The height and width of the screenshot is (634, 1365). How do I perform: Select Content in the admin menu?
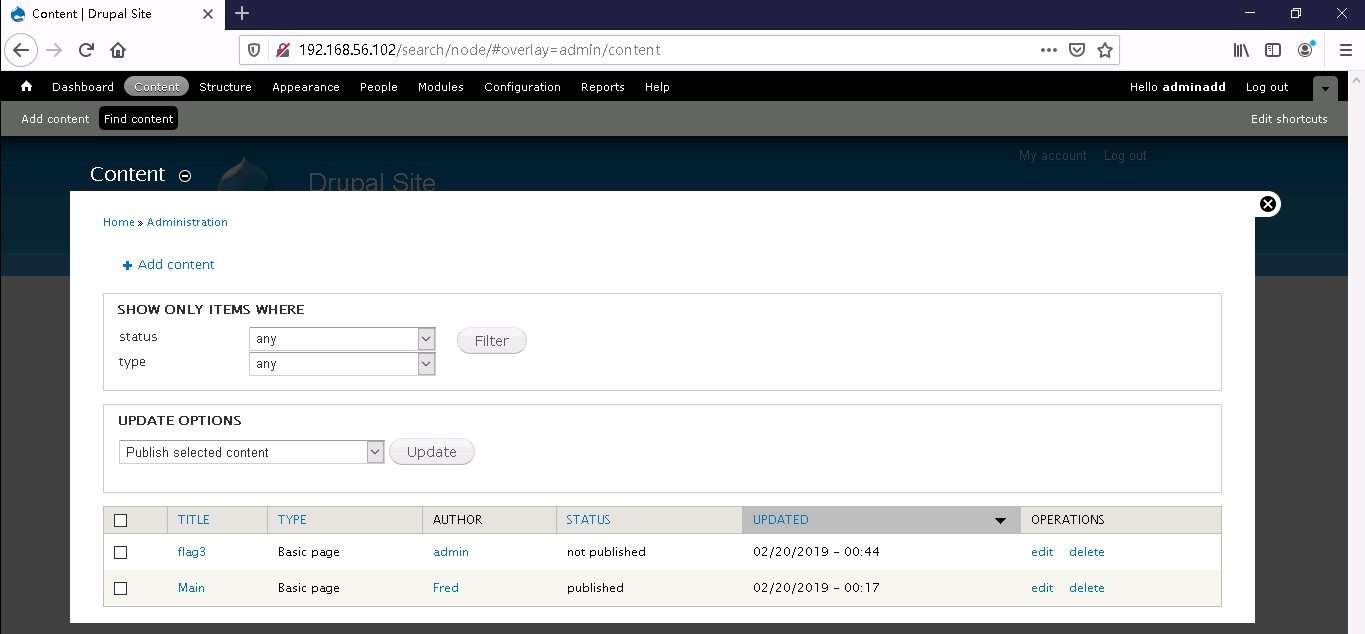(156, 87)
